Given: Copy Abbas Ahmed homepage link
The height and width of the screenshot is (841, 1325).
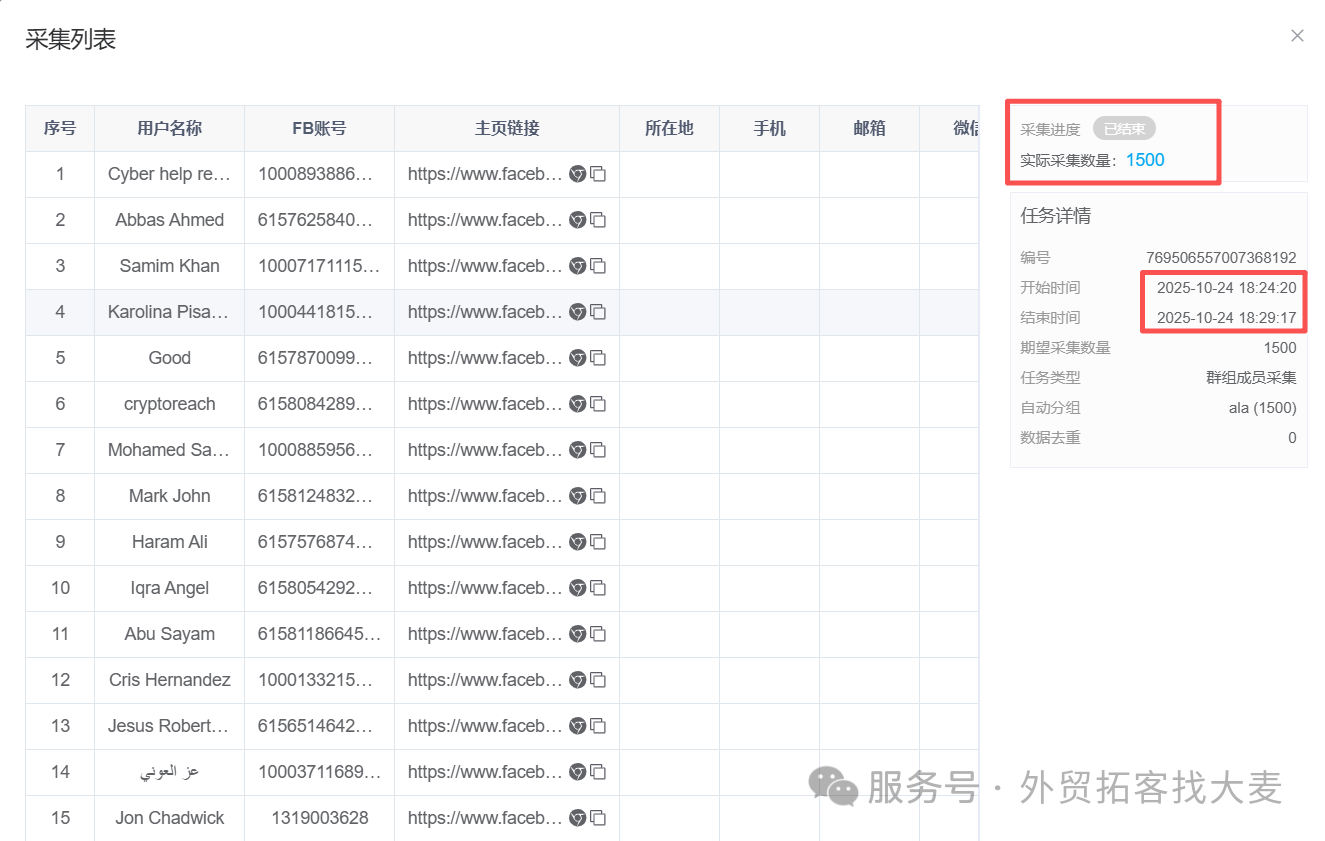Looking at the screenshot, I should [598, 220].
